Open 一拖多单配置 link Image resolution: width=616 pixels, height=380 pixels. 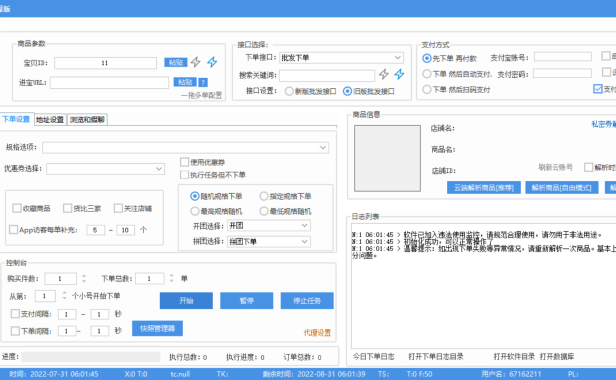click(202, 95)
